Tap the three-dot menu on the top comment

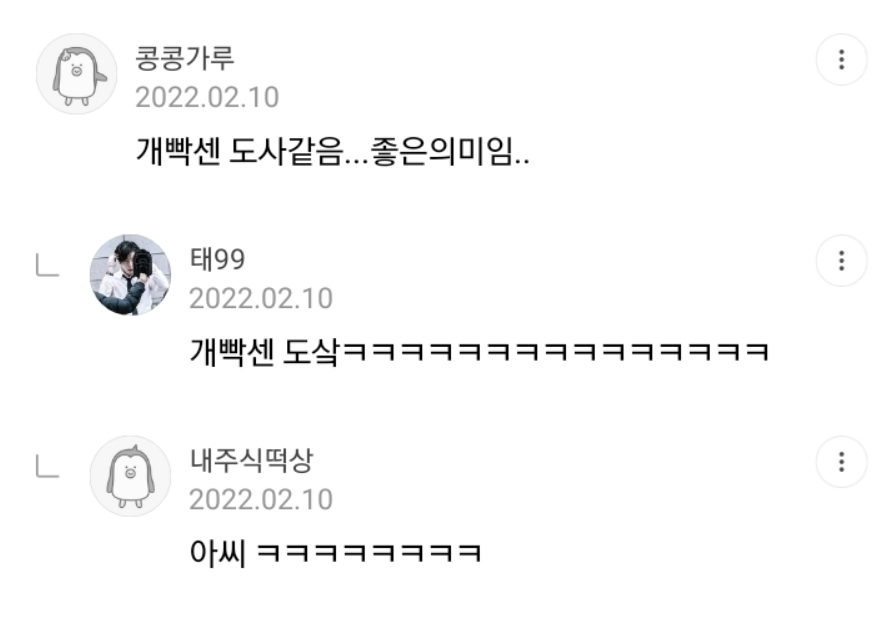coord(841,60)
